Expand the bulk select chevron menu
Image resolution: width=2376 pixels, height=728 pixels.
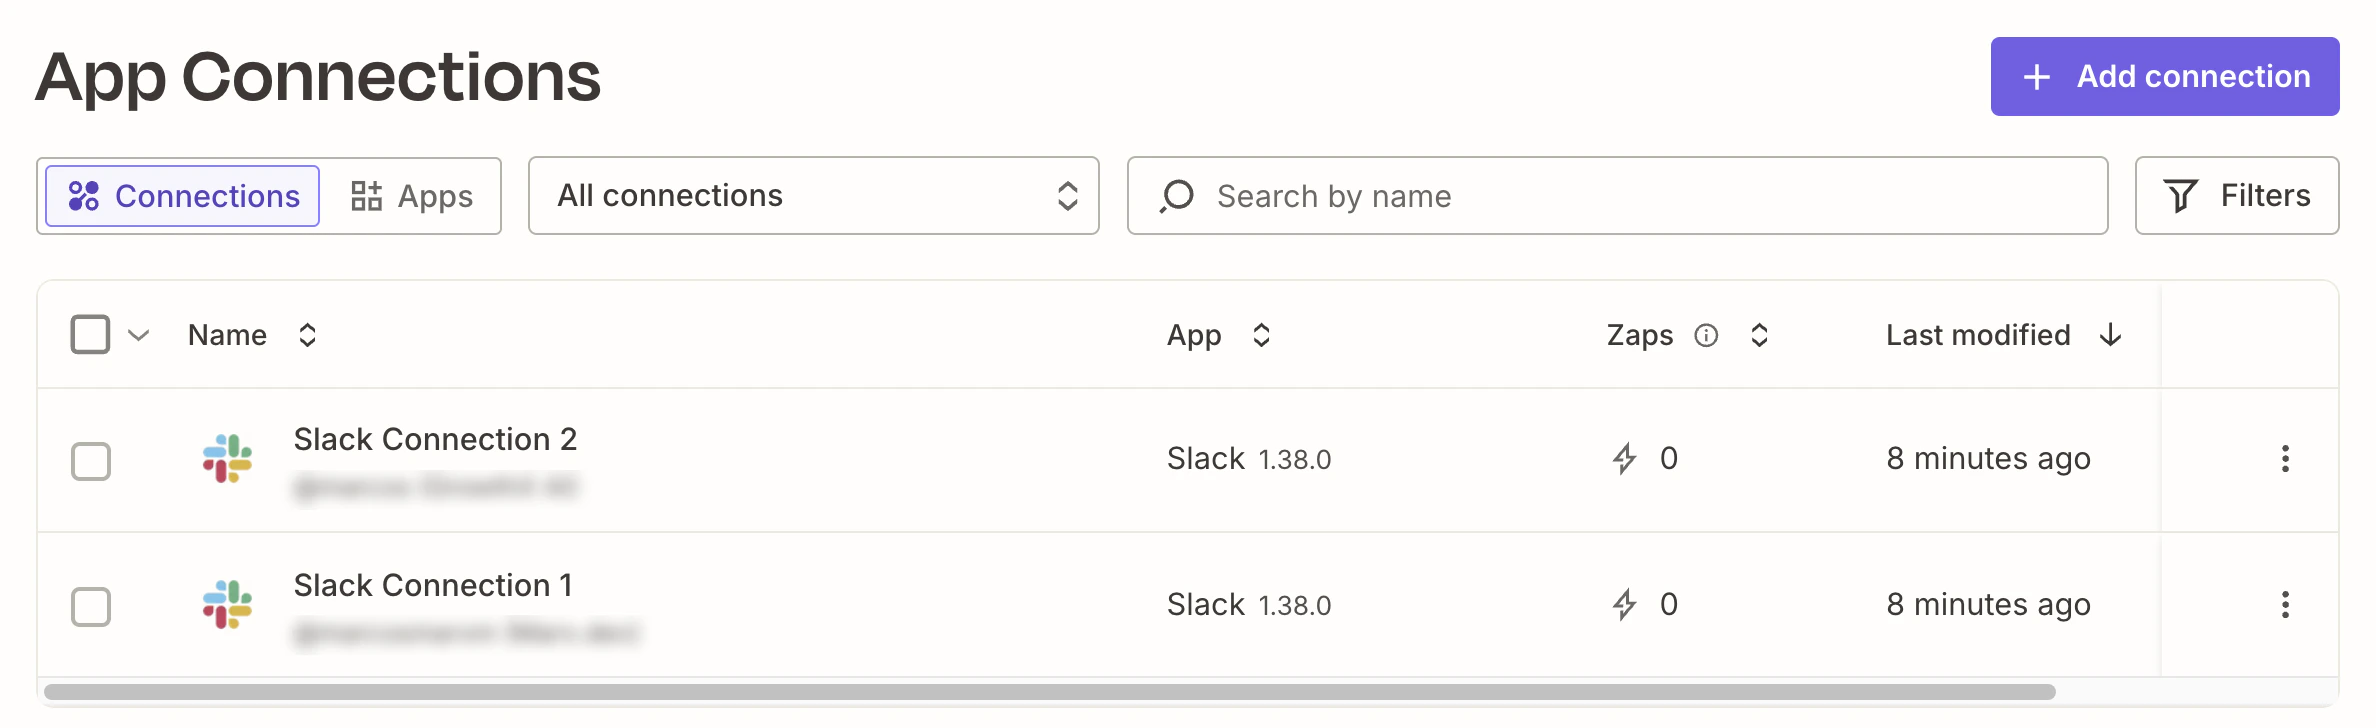(x=139, y=335)
